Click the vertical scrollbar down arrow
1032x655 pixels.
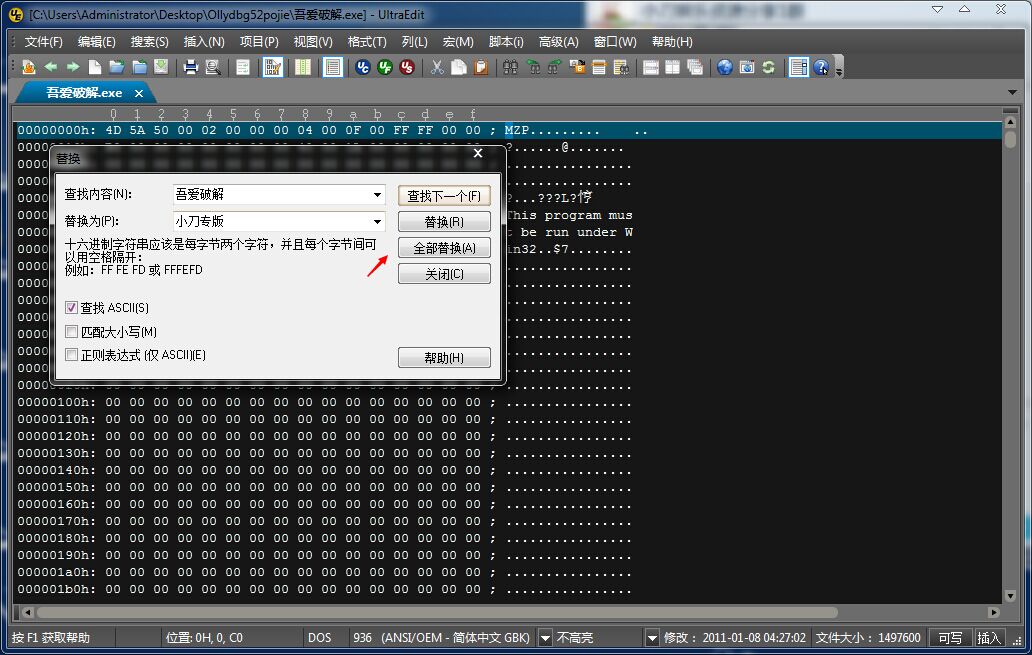pos(1011,596)
